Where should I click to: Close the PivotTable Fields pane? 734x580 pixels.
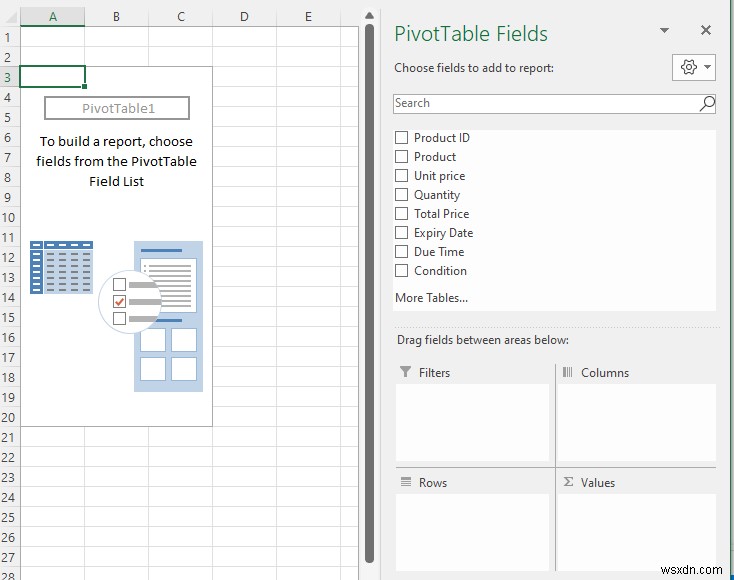(706, 30)
